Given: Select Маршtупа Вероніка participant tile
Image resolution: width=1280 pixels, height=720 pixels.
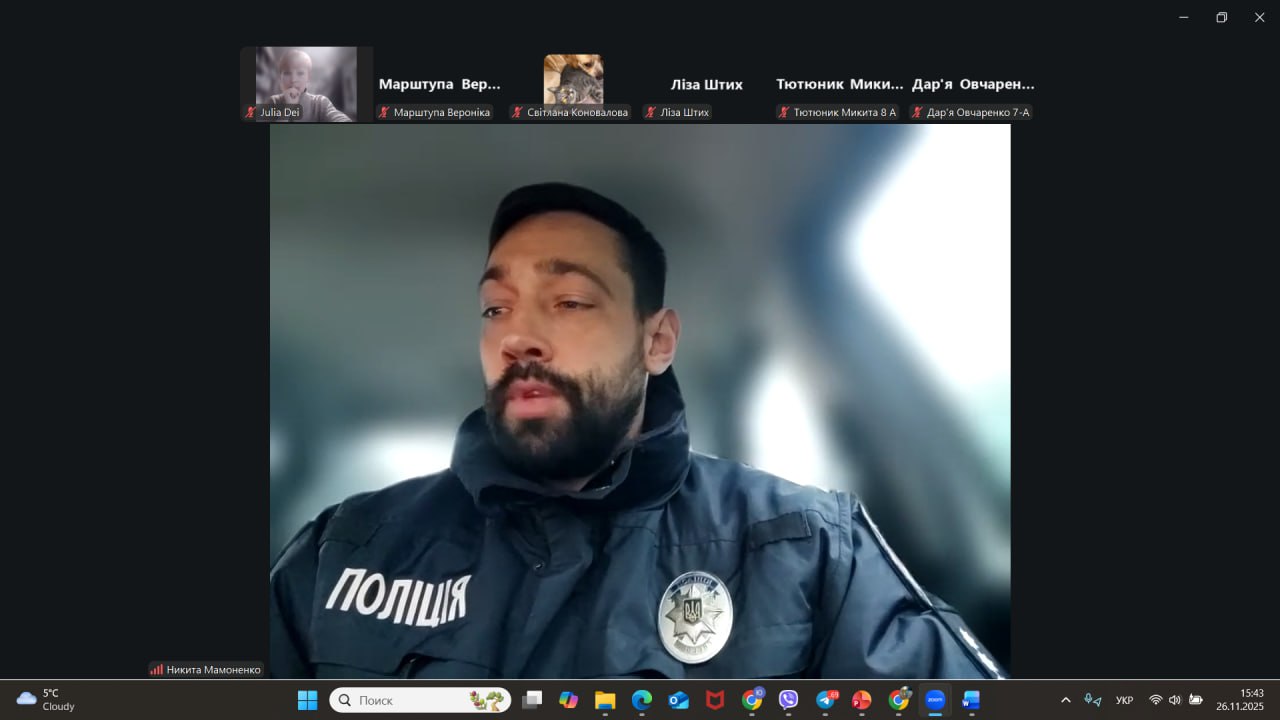Looking at the screenshot, I should 439,85.
